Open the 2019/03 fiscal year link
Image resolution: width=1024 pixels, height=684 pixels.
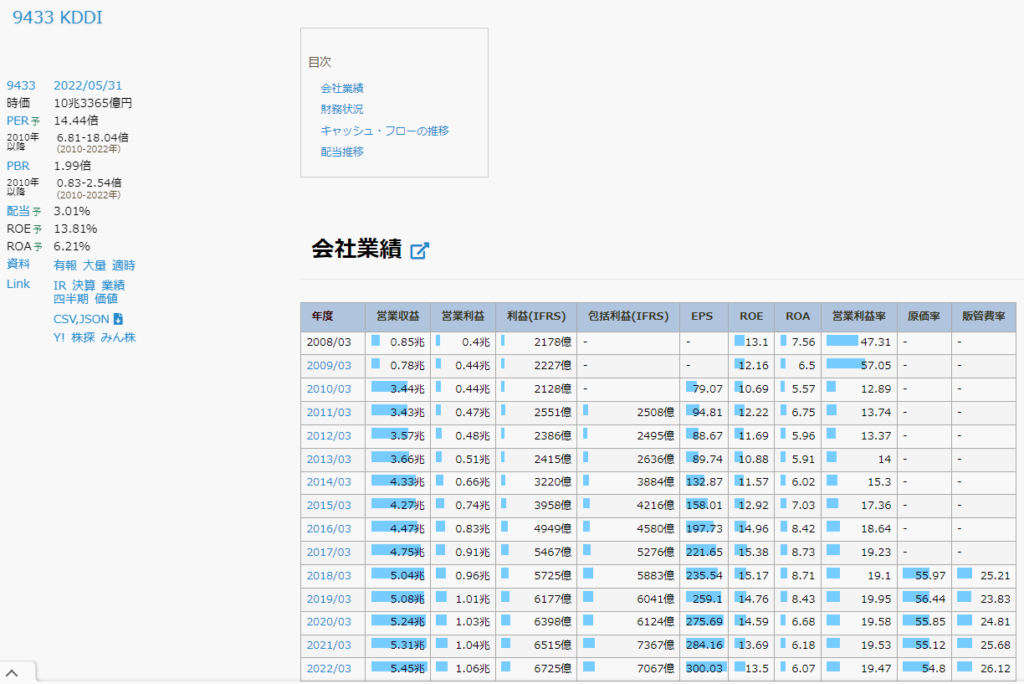[328, 599]
